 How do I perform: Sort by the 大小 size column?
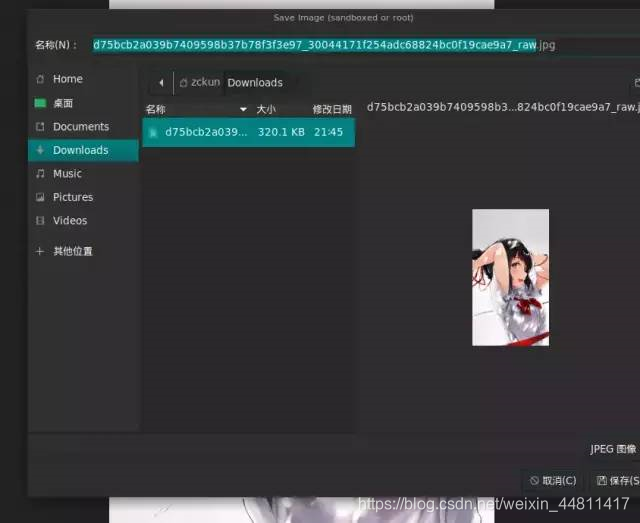tap(267, 109)
